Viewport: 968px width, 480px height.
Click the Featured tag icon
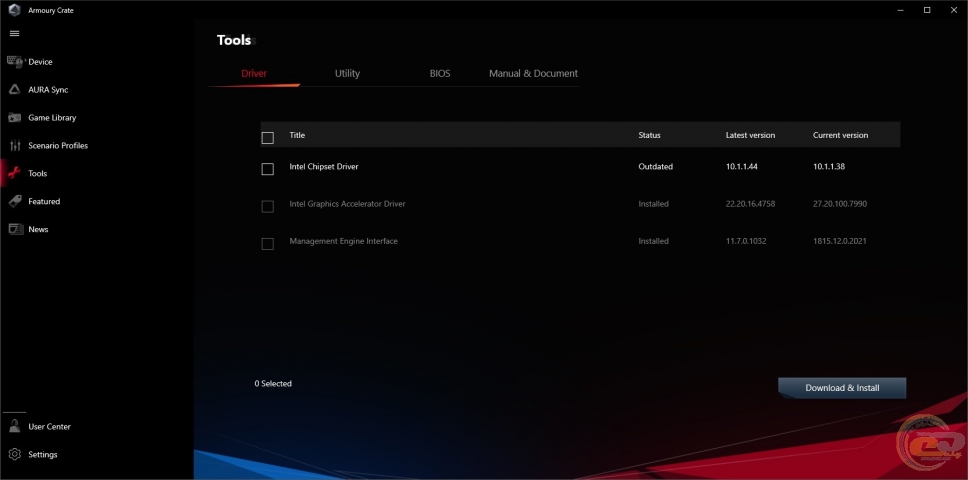pyautogui.click(x=15, y=201)
